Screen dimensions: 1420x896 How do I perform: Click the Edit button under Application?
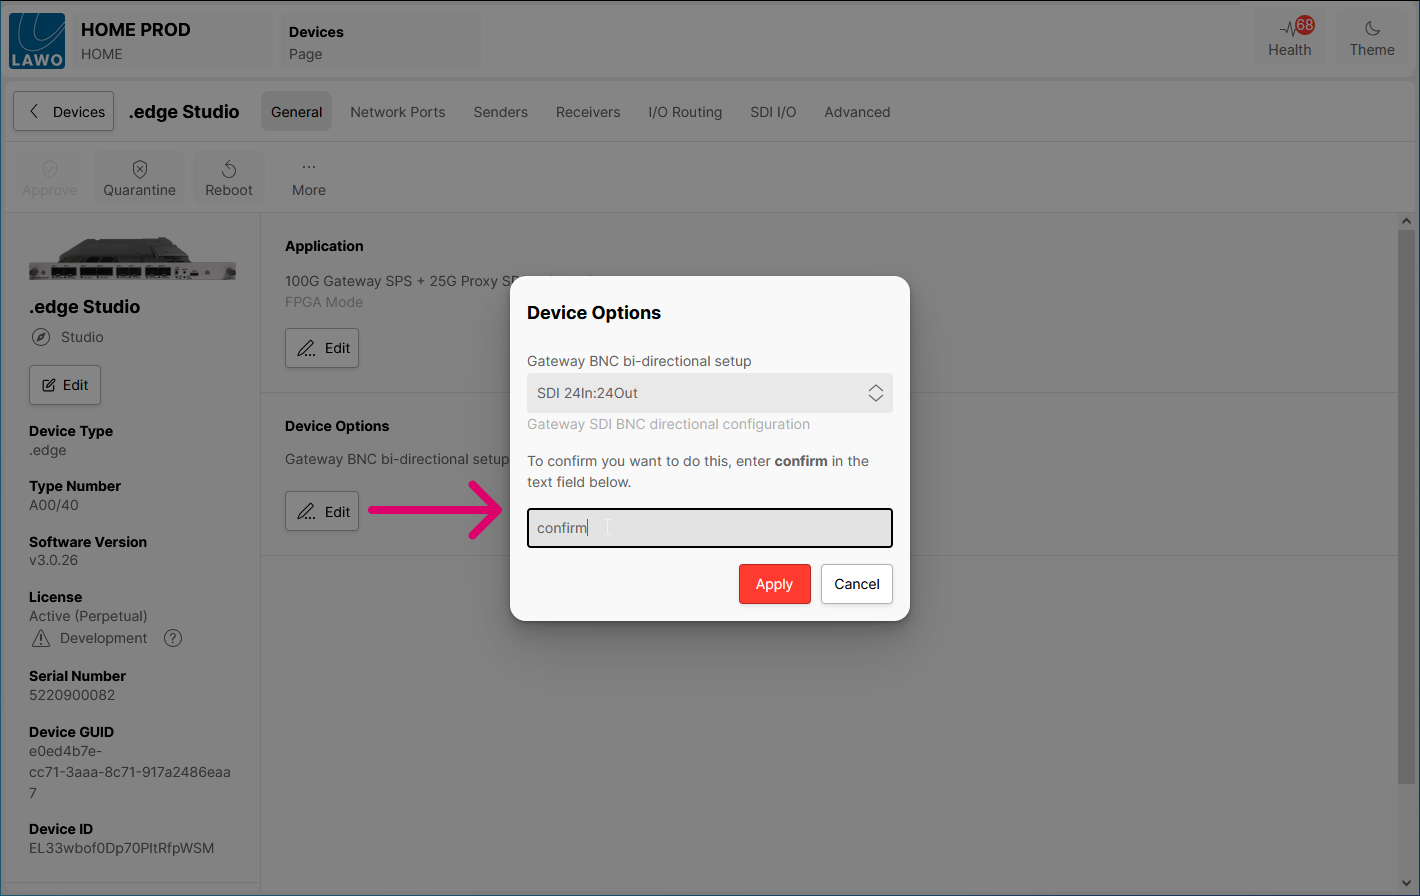[322, 348]
